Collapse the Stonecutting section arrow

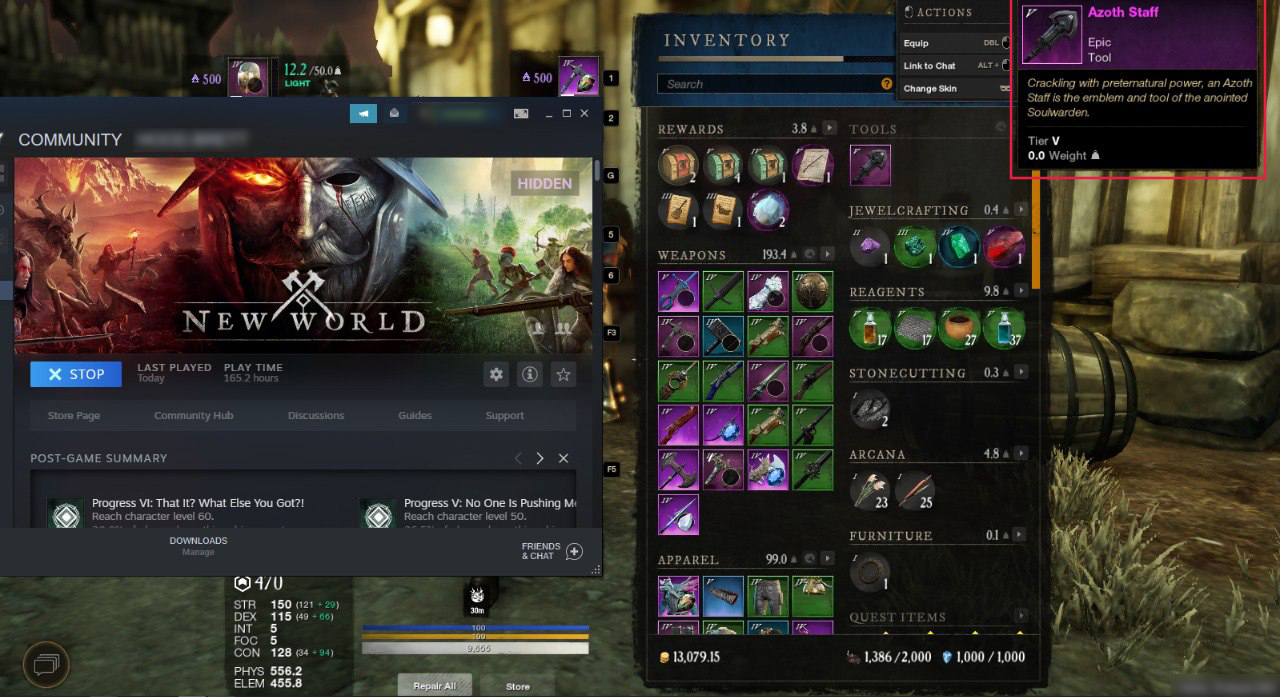[x=1021, y=373]
